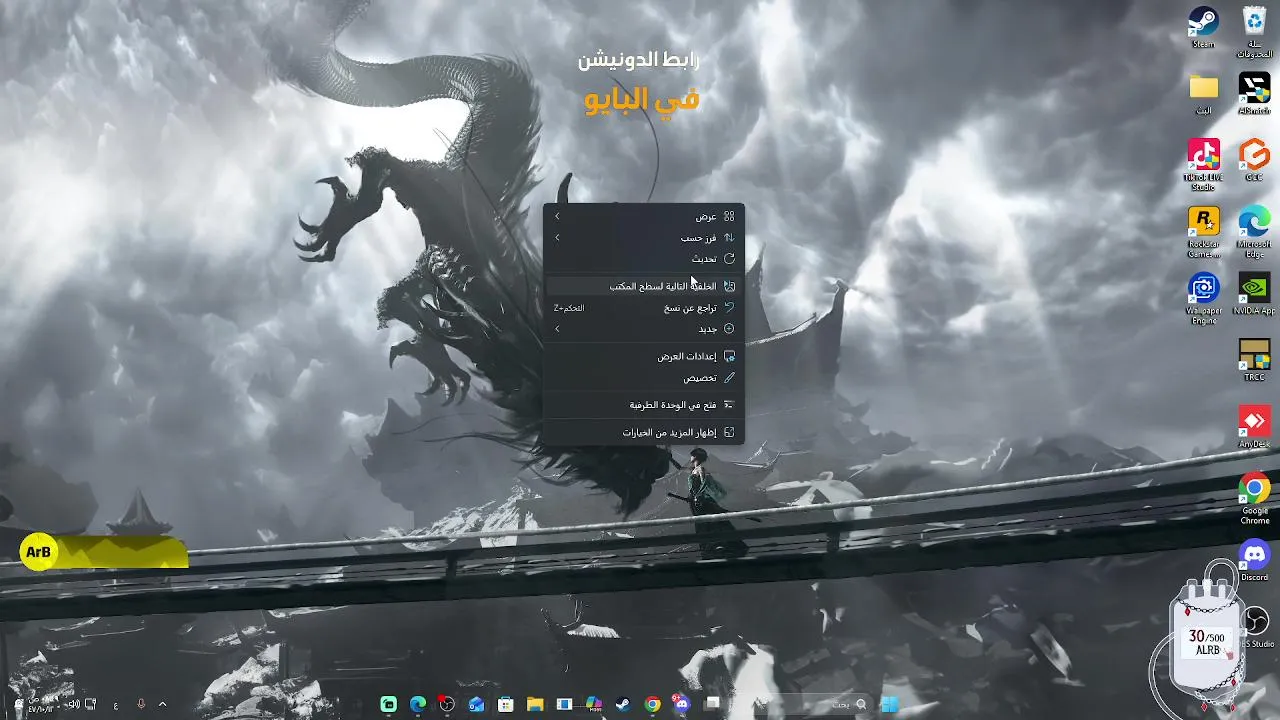The image size is (1280, 720).
Task: Open the OBS Studio desktop shortcut
Action: [1256, 628]
